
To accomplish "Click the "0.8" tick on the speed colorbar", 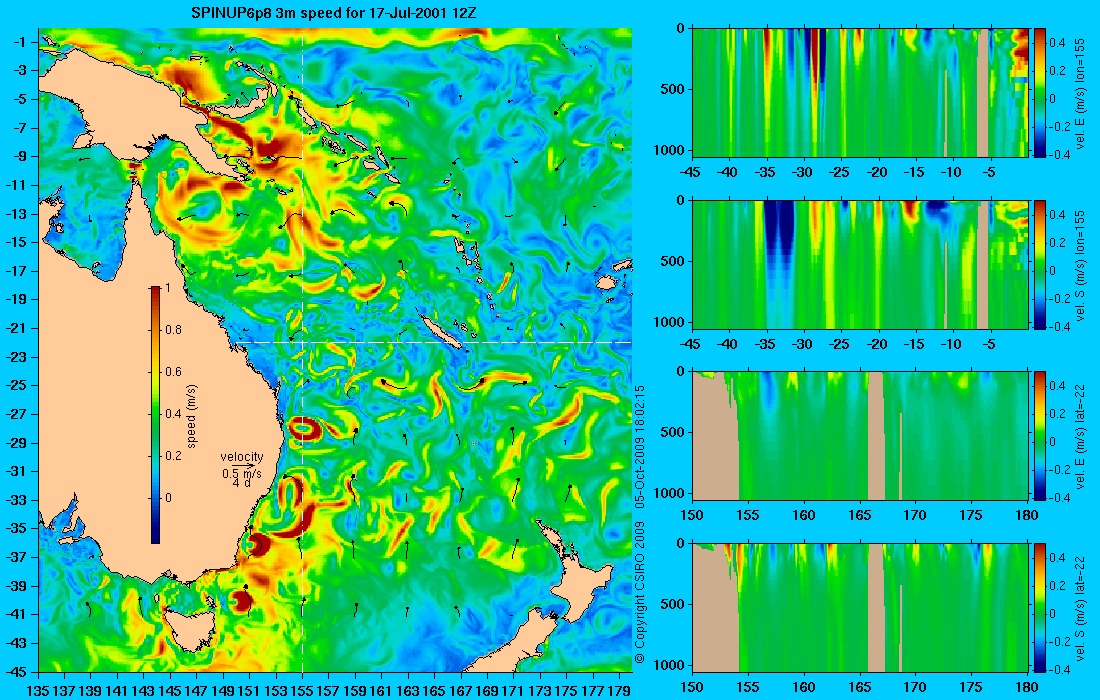I will tap(173, 330).
